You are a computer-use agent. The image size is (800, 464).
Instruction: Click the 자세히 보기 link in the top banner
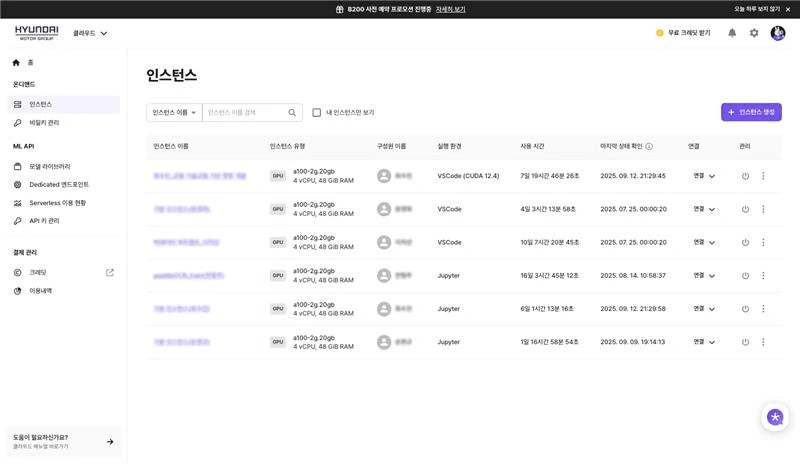pyautogui.click(x=450, y=9)
